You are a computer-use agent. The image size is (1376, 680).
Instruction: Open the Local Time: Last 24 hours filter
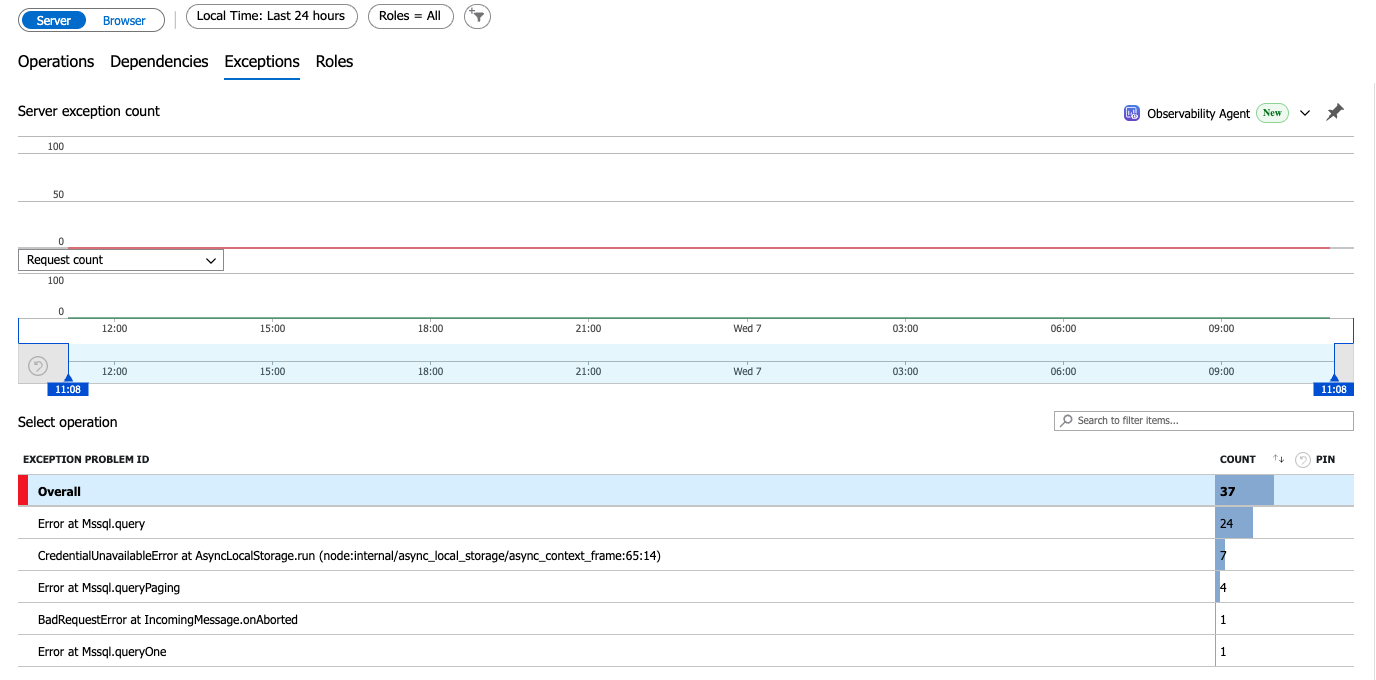point(271,16)
